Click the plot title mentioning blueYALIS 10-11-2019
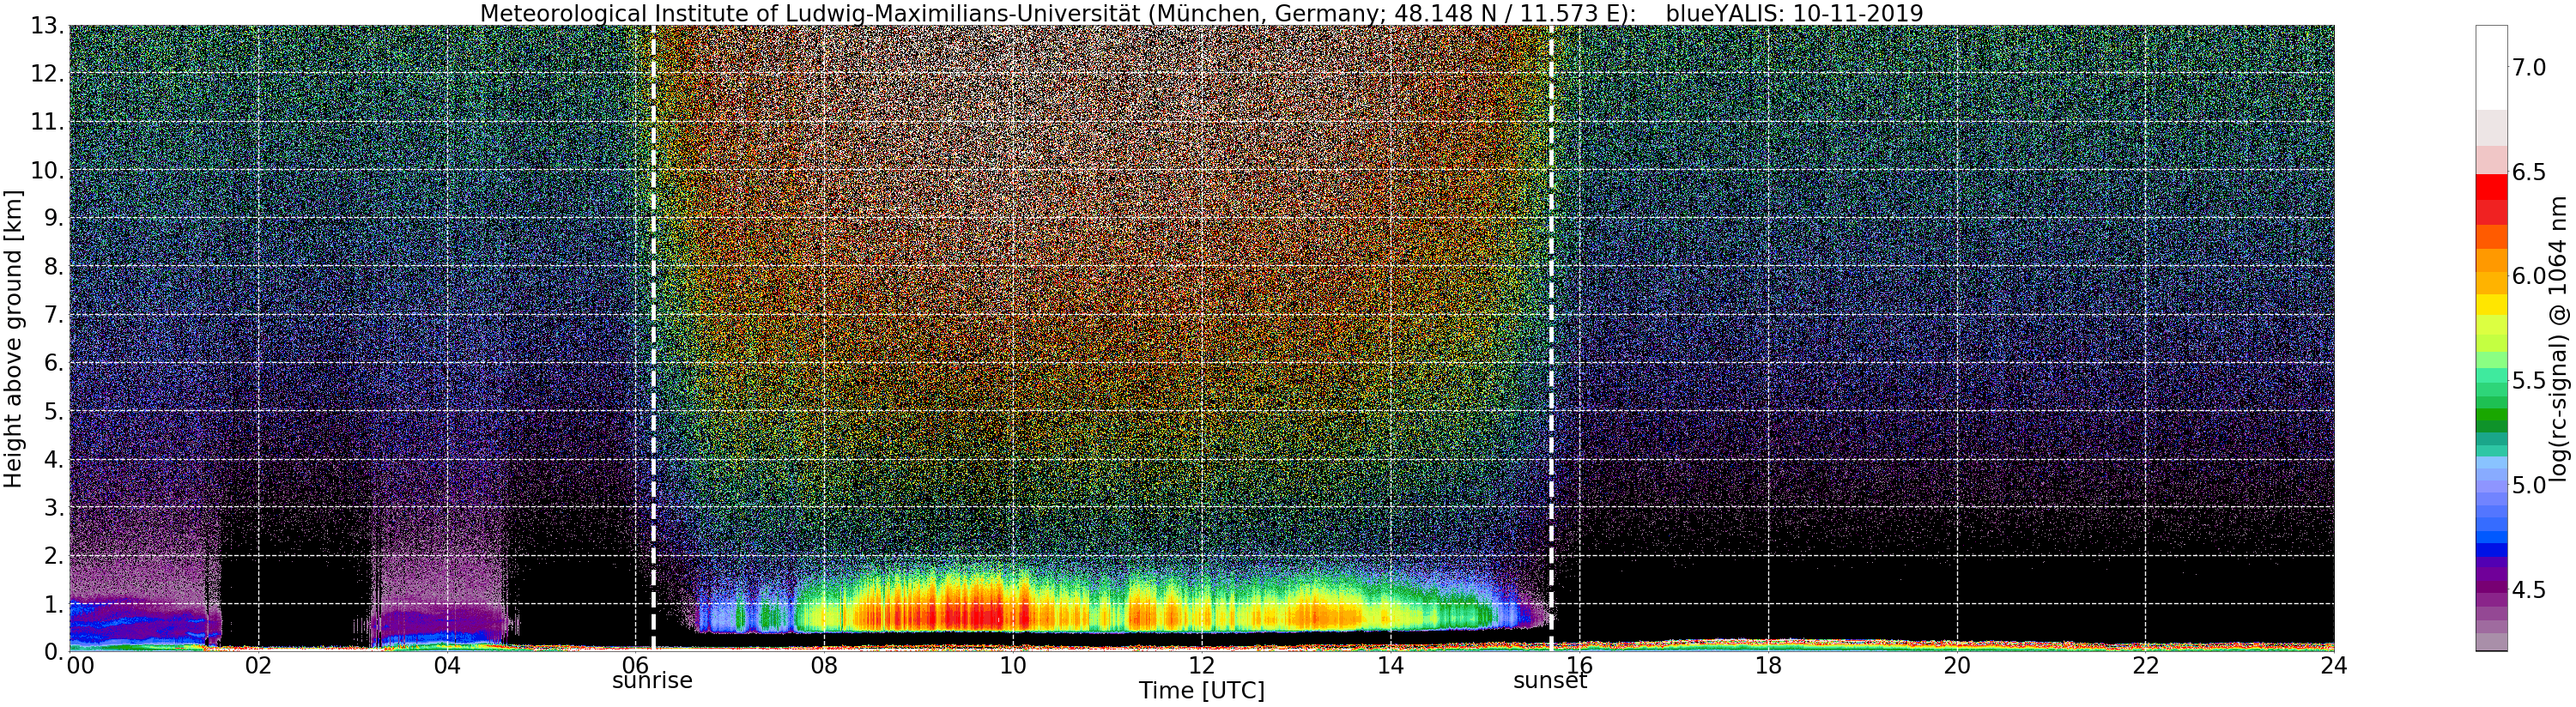2576x707 pixels. point(1201,13)
